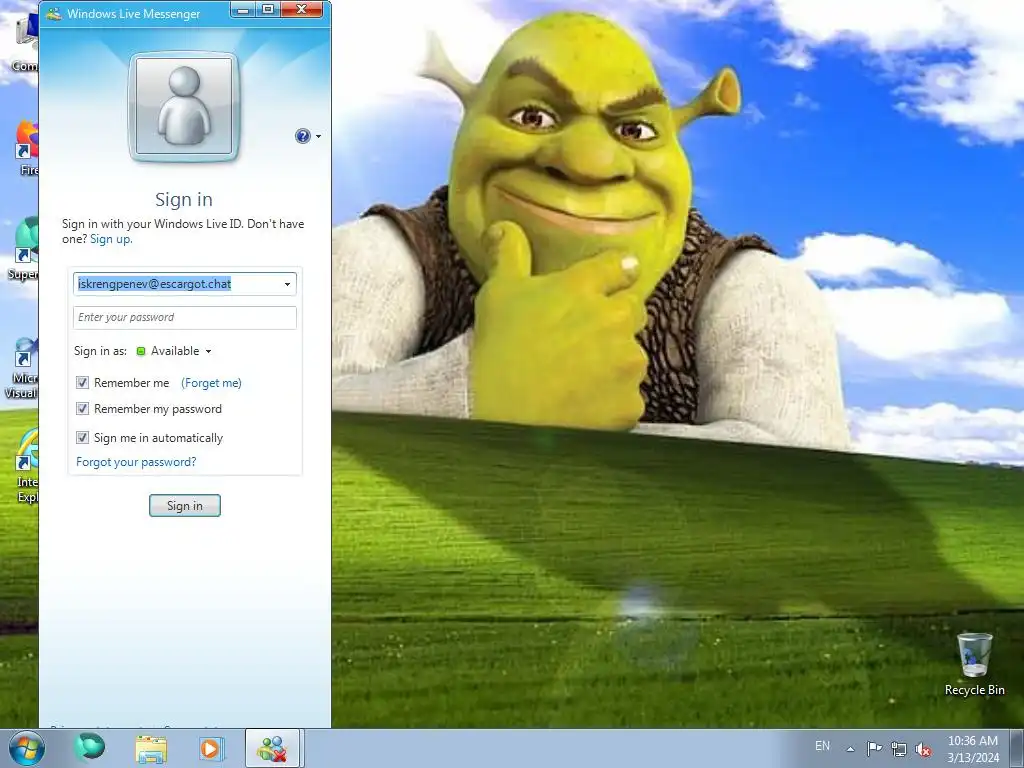Click the Sign up link

110,239
